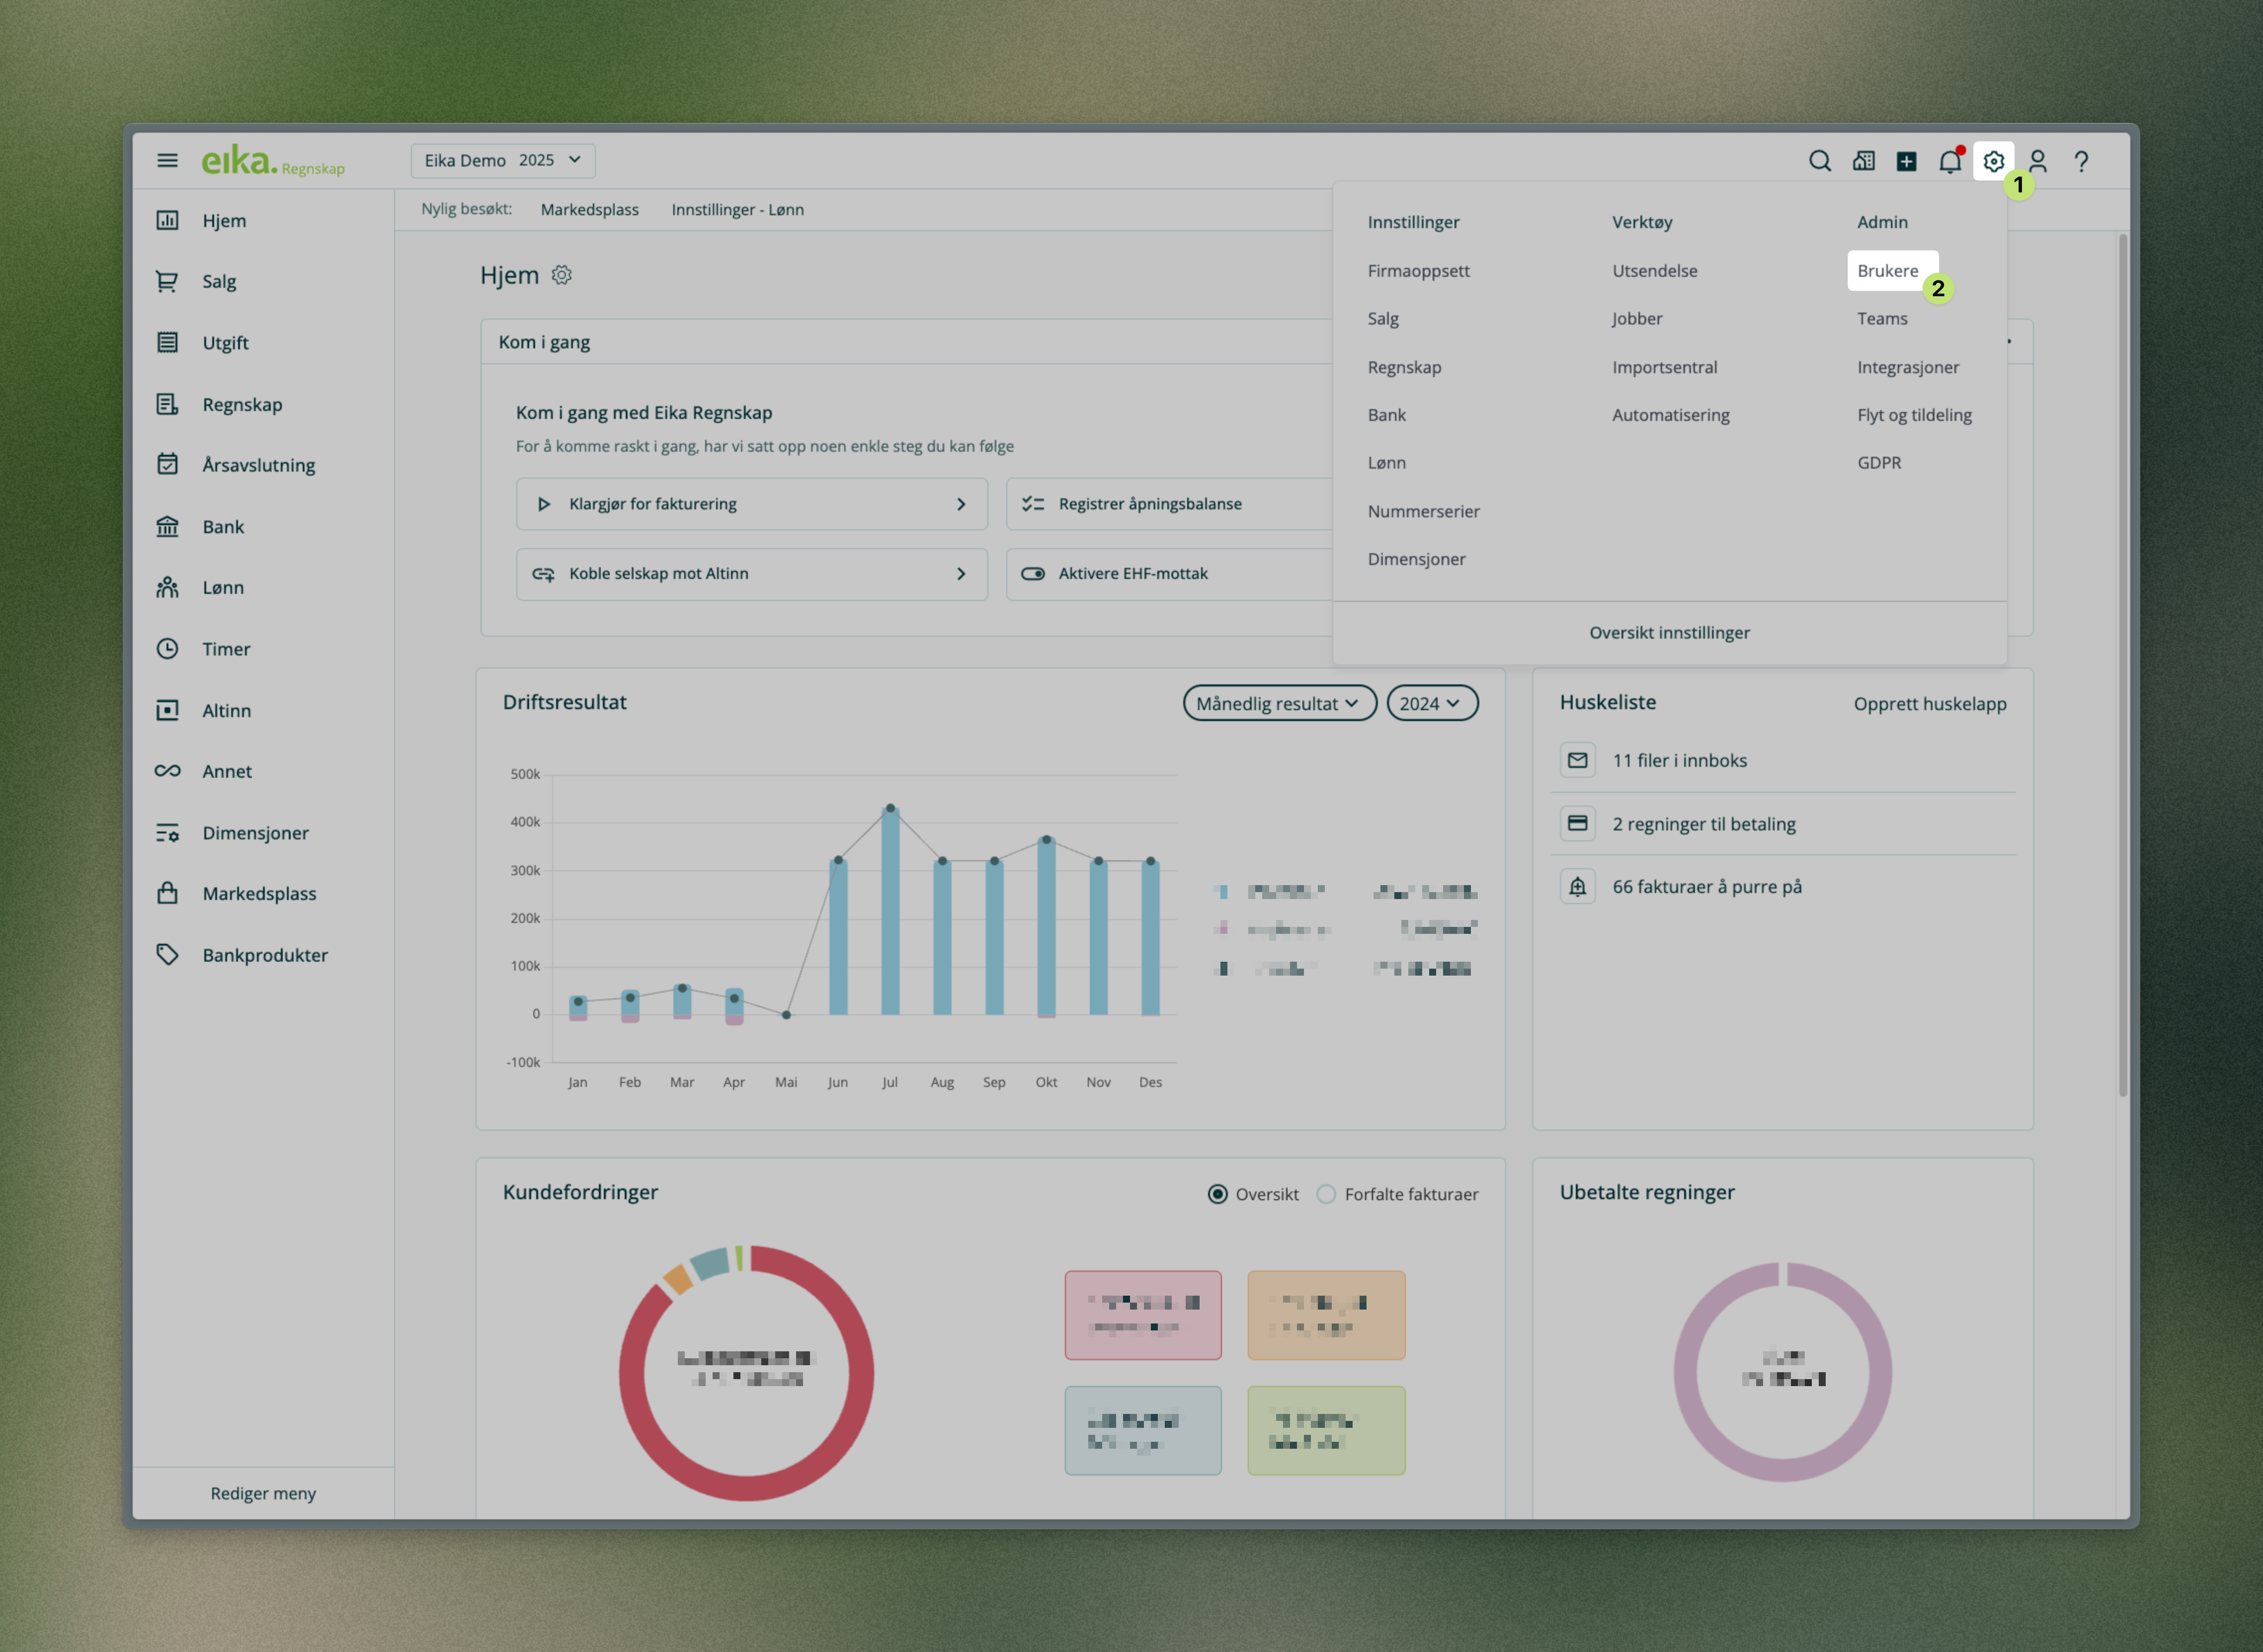The image size is (2263, 1652).
Task: Choose Firmaoppsett under Innstillinger
Action: tap(1418, 270)
